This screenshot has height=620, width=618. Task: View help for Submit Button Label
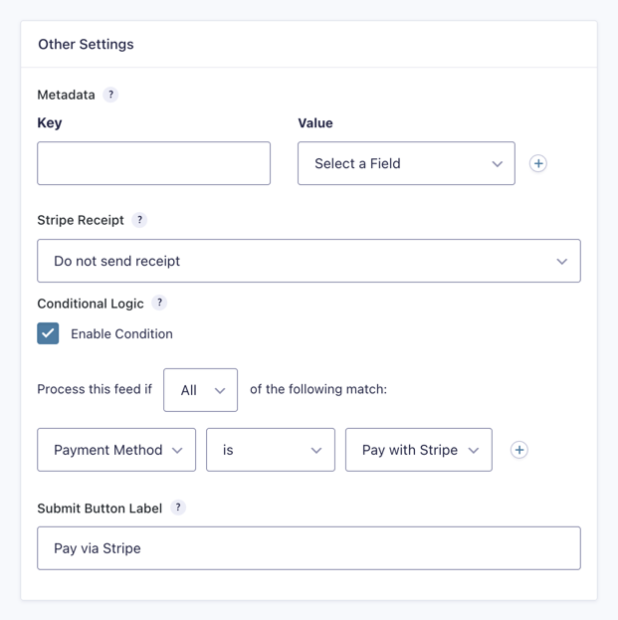(178, 507)
